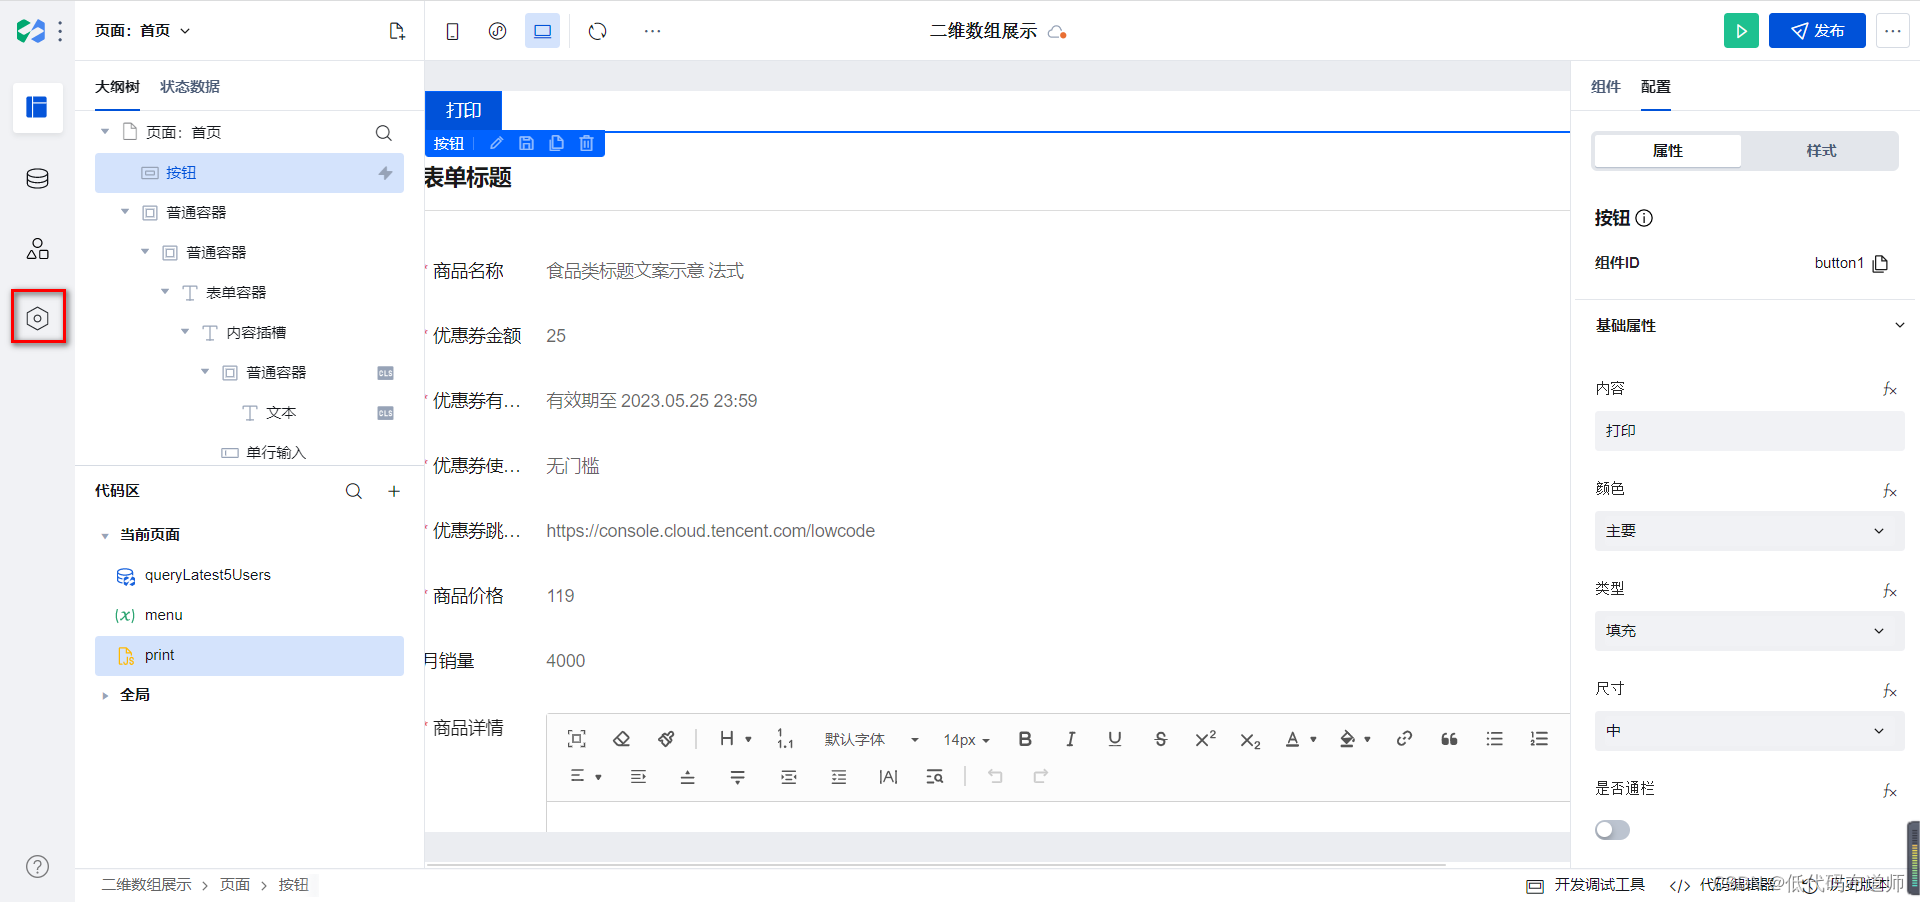Click the refresh canvas icon
Image resolution: width=1920 pixels, height=902 pixels.
(x=598, y=31)
